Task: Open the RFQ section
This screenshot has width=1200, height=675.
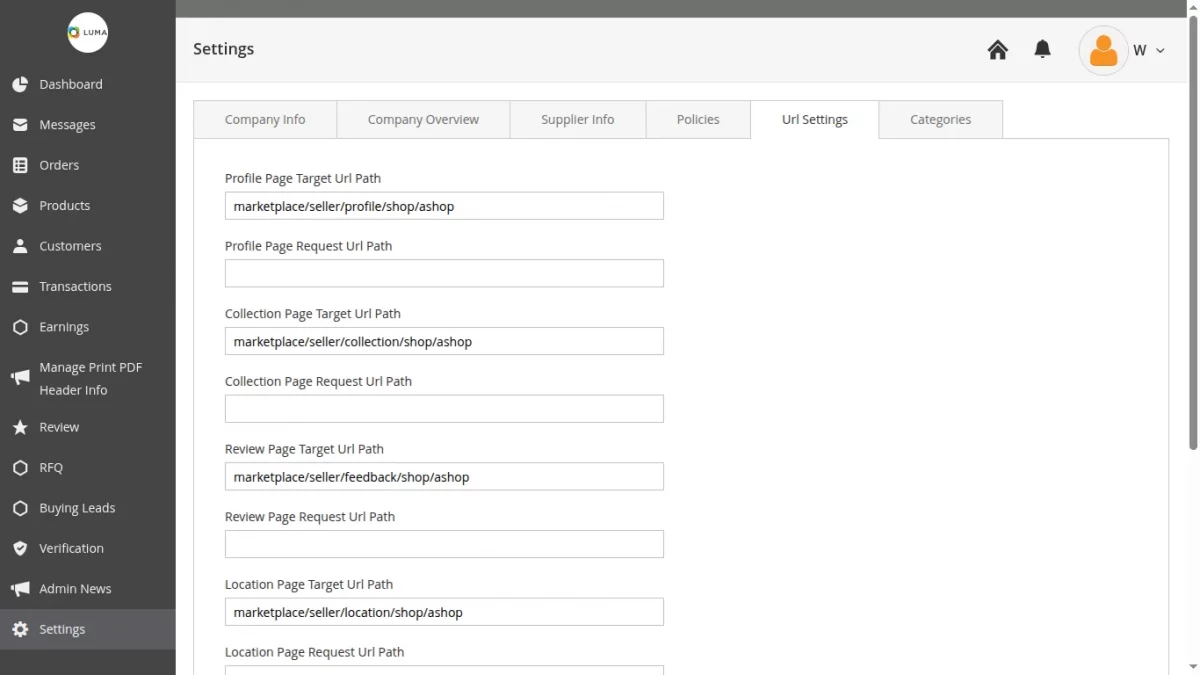Action: tap(20, 467)
